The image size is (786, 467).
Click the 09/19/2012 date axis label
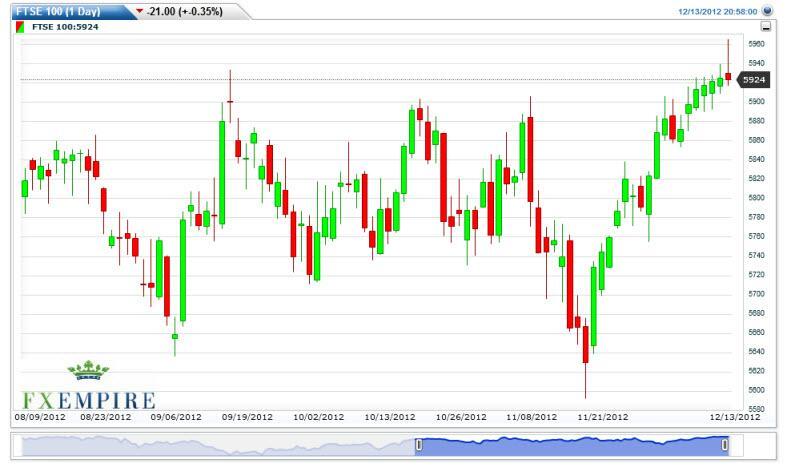coord(248,417)
